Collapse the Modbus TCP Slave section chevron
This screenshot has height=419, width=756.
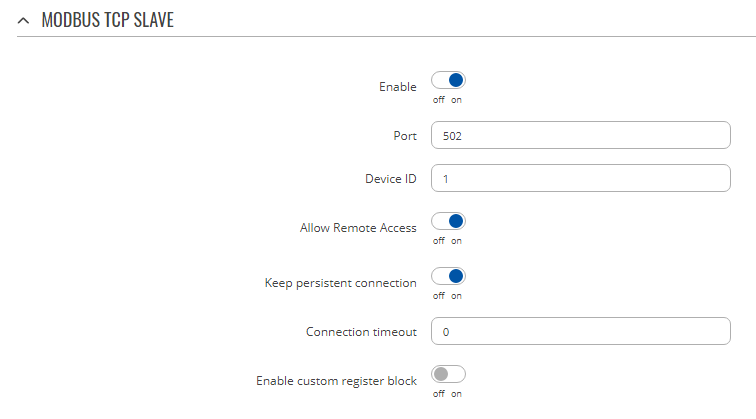coord(23,20)
